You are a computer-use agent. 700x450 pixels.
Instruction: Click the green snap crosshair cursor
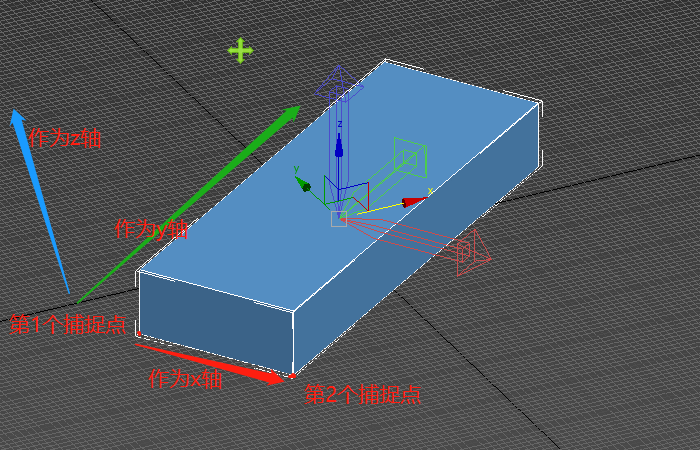(x=240, y=50)
